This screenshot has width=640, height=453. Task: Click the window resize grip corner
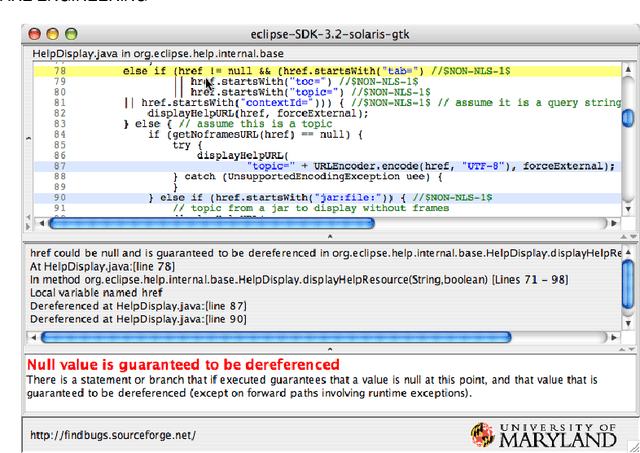633,447
